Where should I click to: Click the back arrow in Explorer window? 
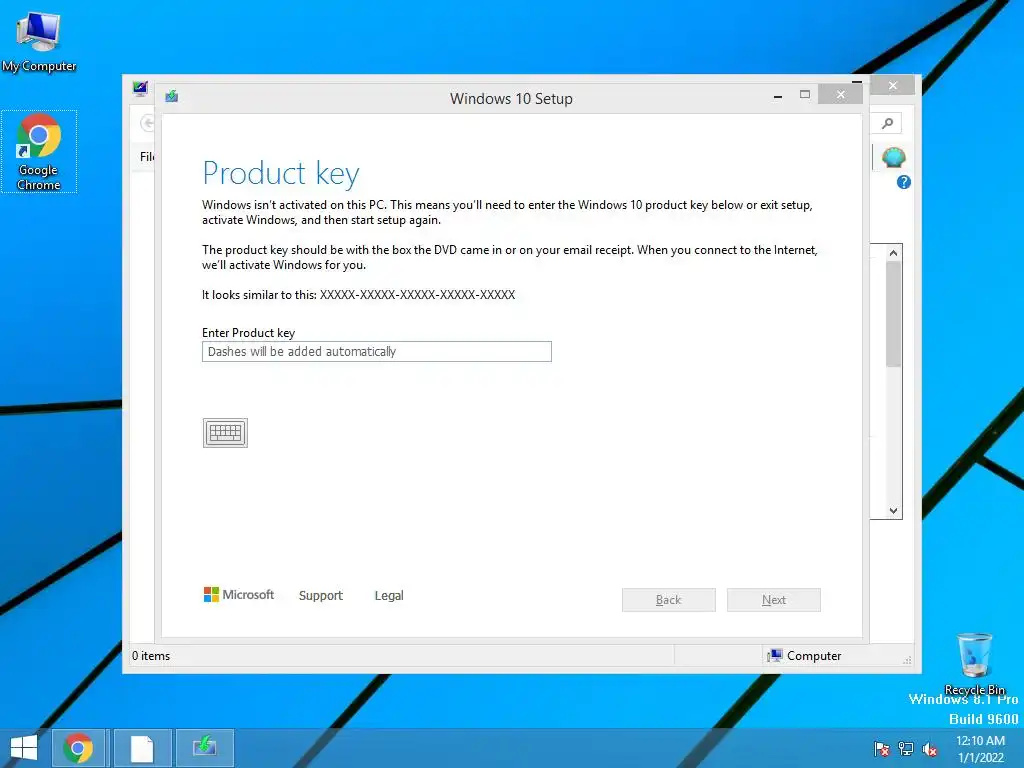[148, 123]
